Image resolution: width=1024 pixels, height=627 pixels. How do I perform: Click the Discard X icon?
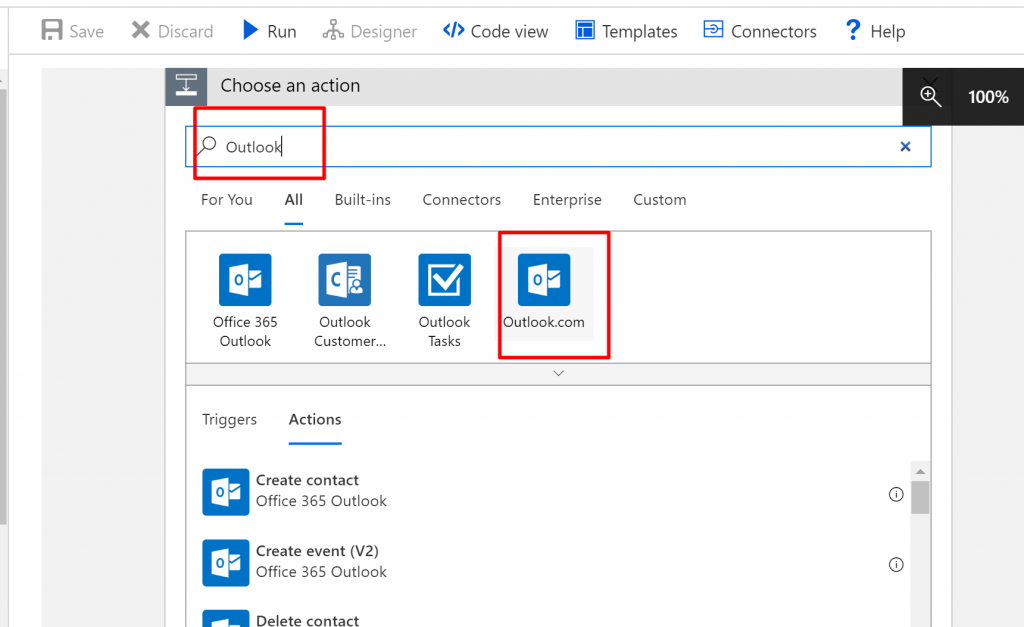pos(140,30)
